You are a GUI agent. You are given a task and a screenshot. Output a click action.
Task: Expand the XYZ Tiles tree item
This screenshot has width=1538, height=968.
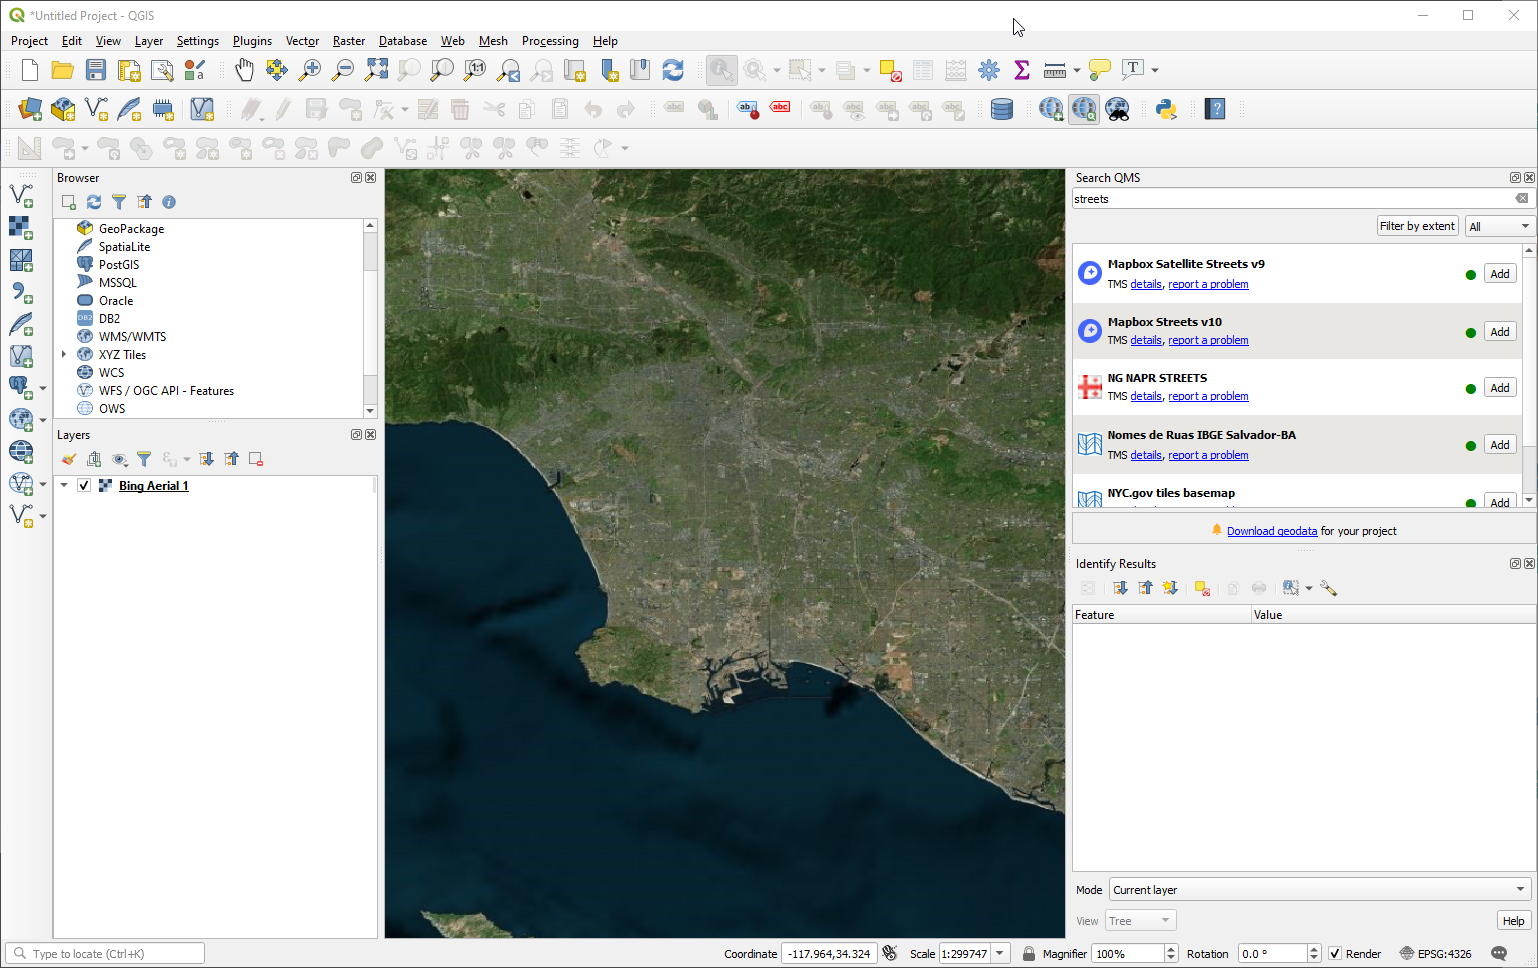[x=64, y=355]
